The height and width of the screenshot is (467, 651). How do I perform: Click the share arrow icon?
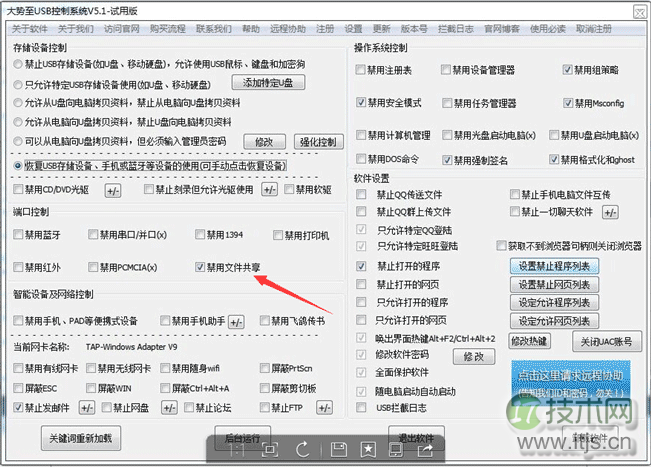[425, 450]
